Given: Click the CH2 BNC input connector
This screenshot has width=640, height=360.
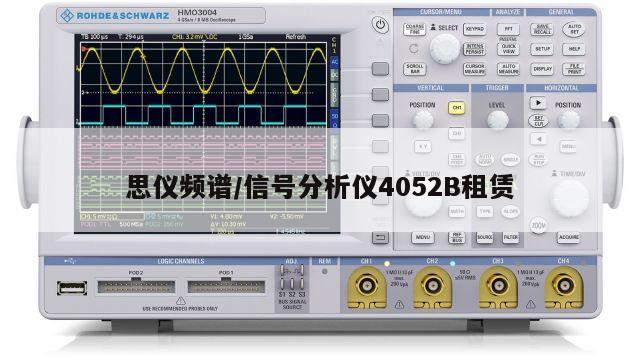Looking at the screenshot, I should click(x=432, y=286).
